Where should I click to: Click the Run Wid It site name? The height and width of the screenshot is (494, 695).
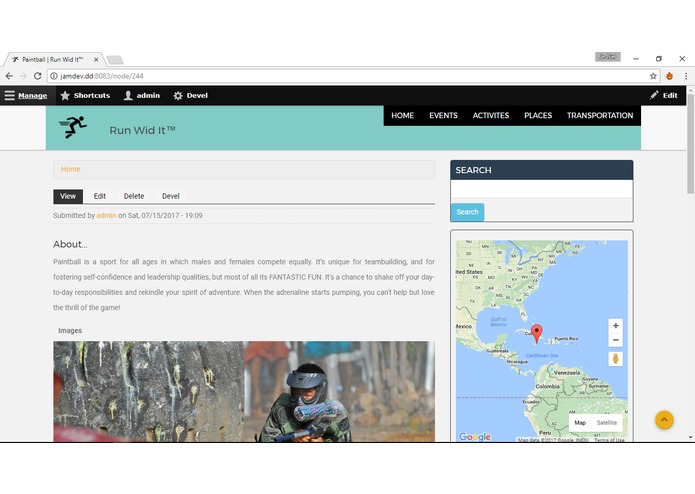pyautogui.click(x=142, y=130)
